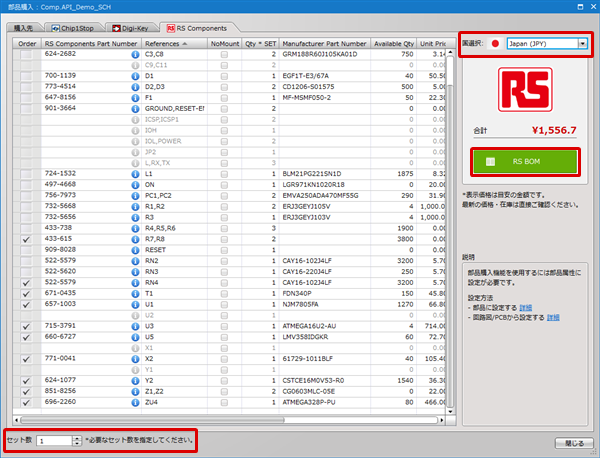Open info icon for PC1,PC2 row
The width and height of the screenshot is (600, 458).
135,196
